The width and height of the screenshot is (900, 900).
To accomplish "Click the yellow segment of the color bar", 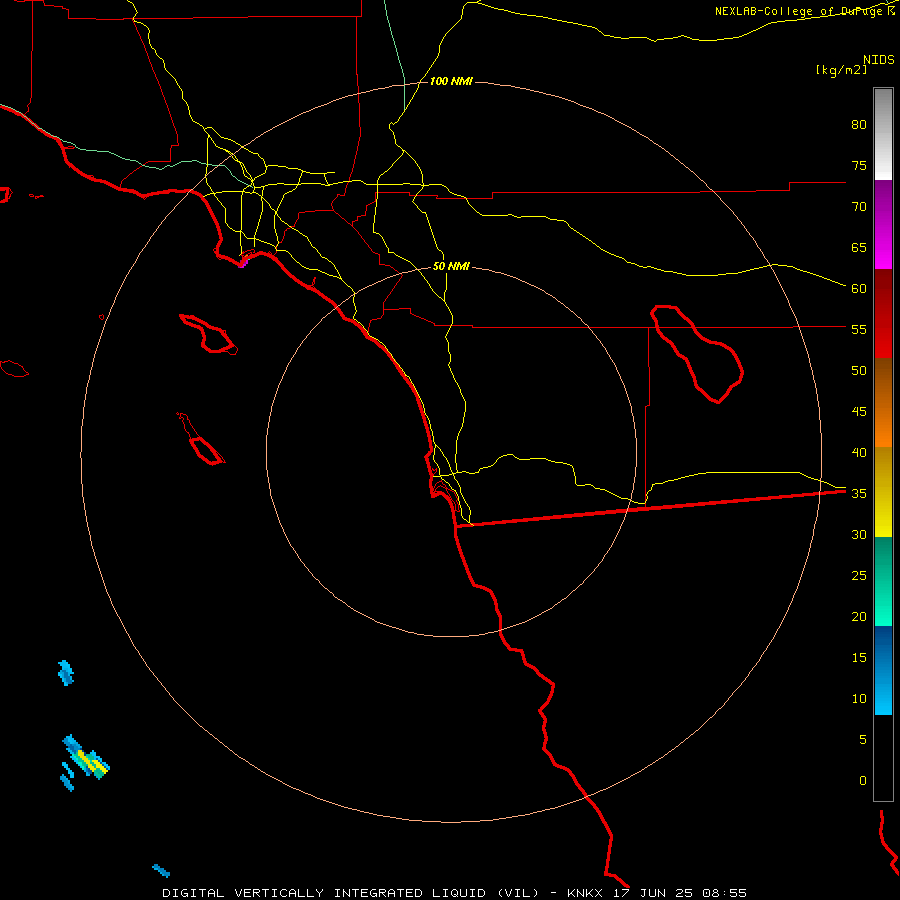I will [883, 492].
